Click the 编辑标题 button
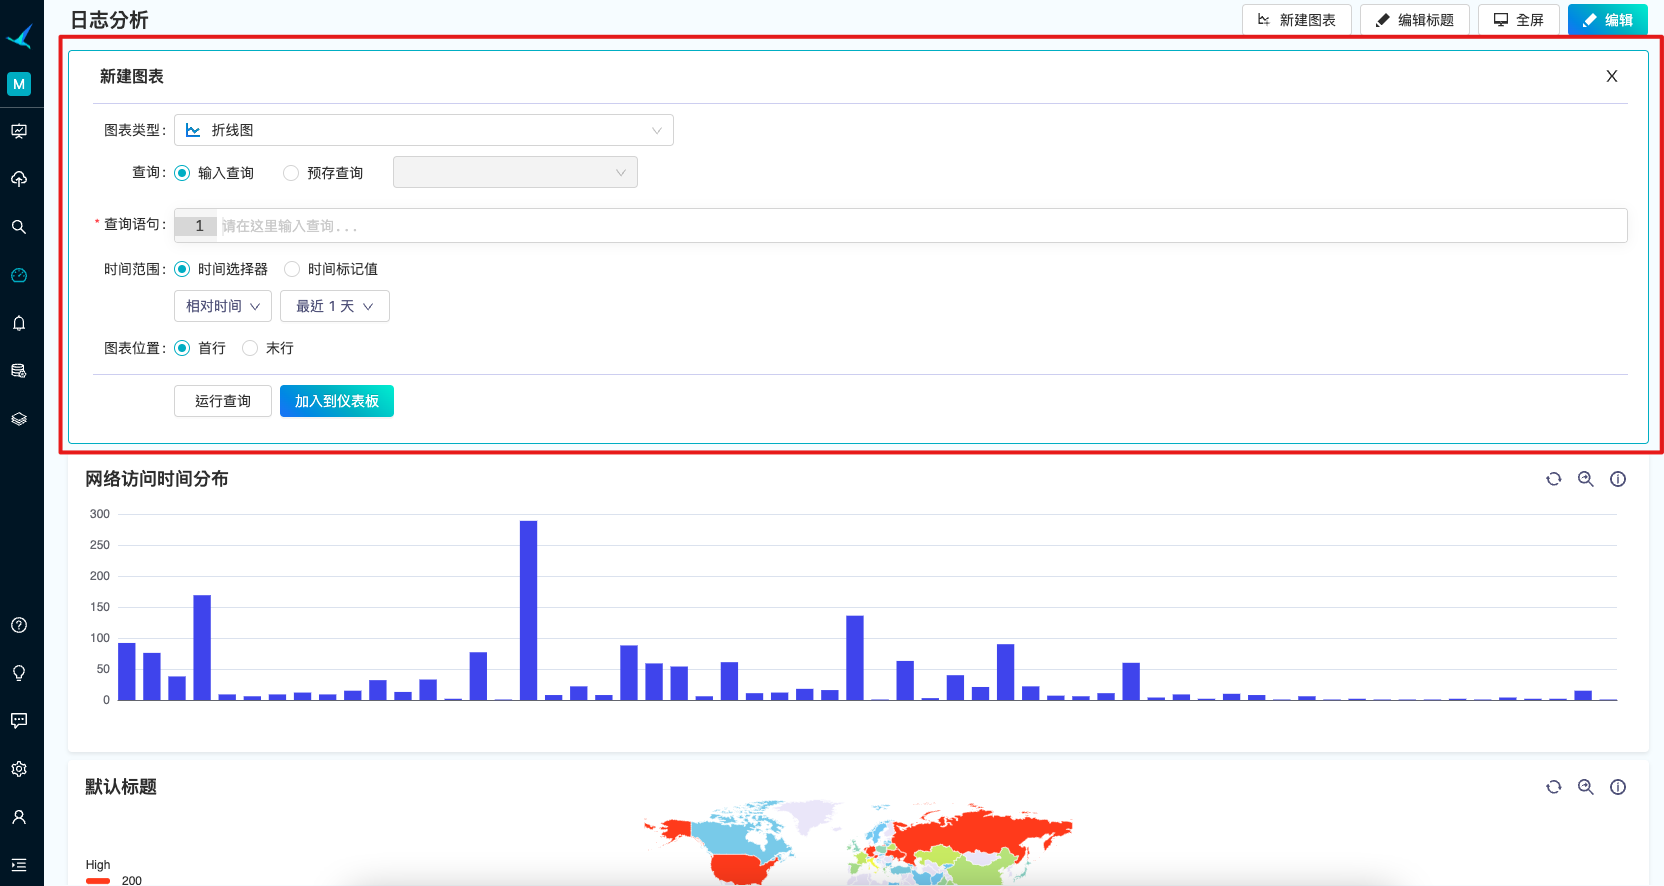Screen dimensions: 1664x886 1415,20
